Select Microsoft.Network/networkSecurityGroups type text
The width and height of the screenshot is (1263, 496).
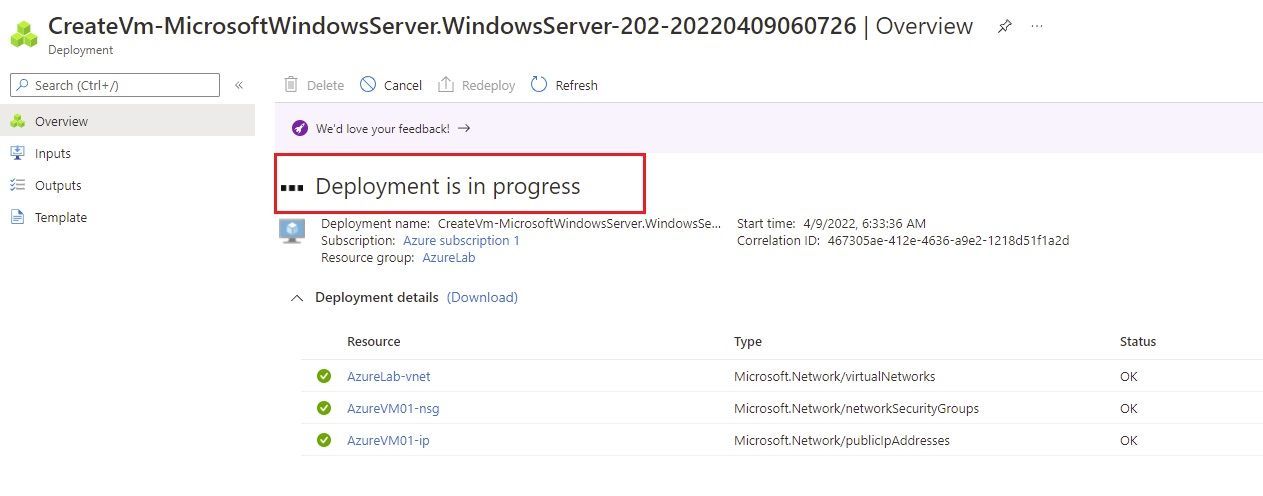coord(856,408)
